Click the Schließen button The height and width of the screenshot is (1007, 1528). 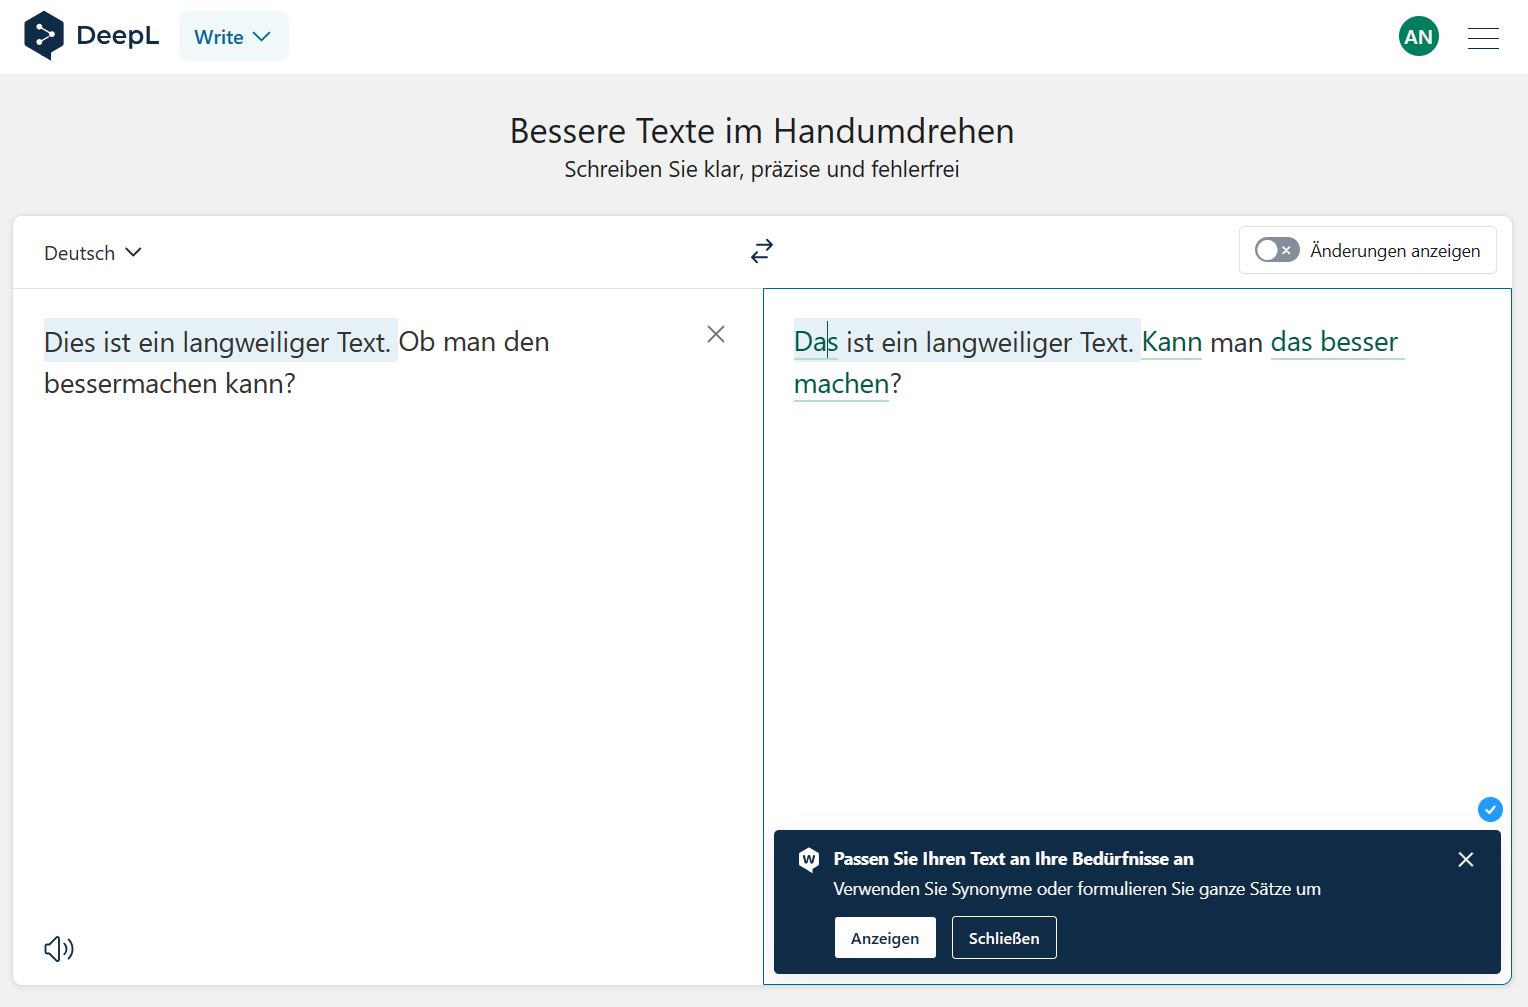pos(1004,938)
